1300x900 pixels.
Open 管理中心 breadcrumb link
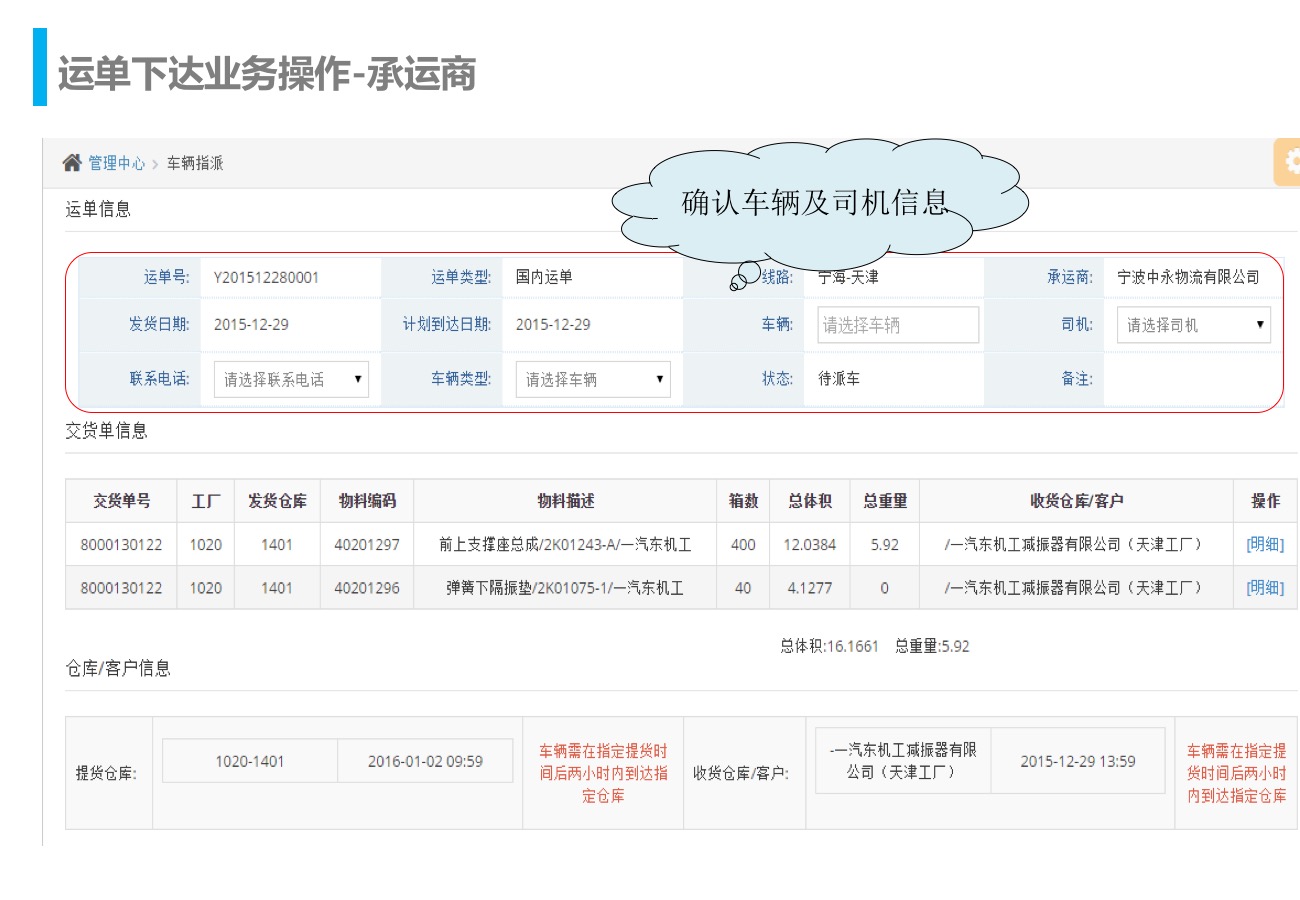click(x=116, y=163)
